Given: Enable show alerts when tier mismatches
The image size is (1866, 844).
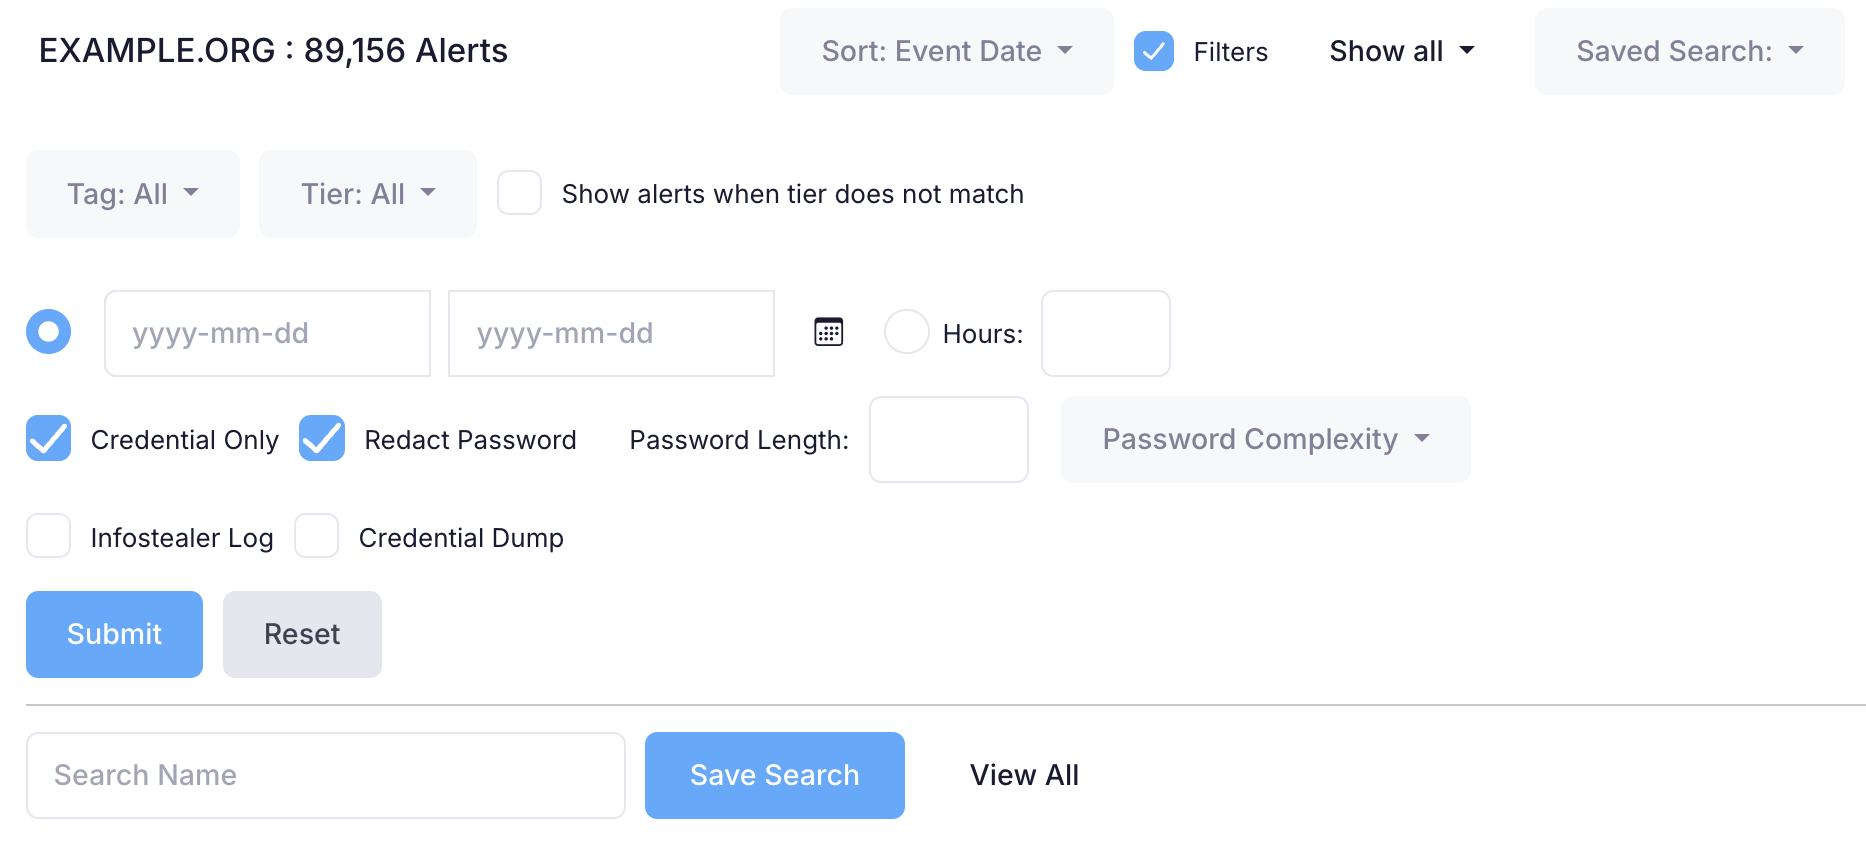Looking at the screenshot, I should [520, 193].
